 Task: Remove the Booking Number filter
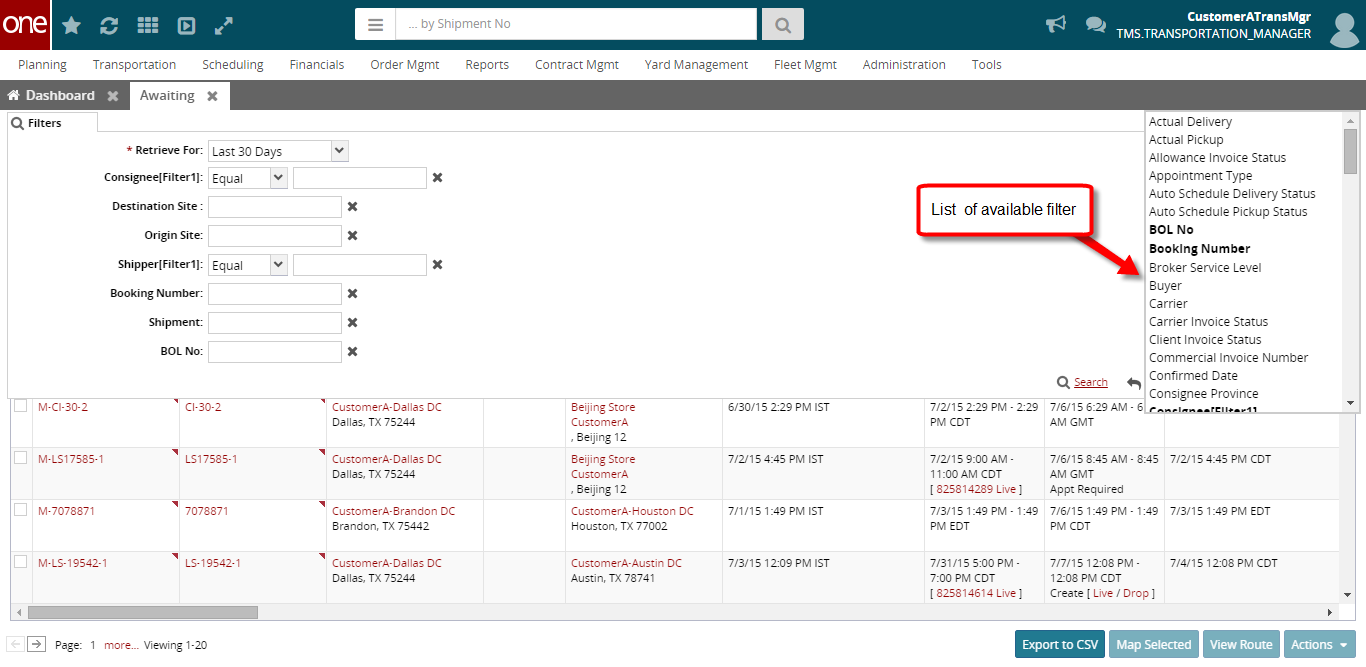point(352,294)
